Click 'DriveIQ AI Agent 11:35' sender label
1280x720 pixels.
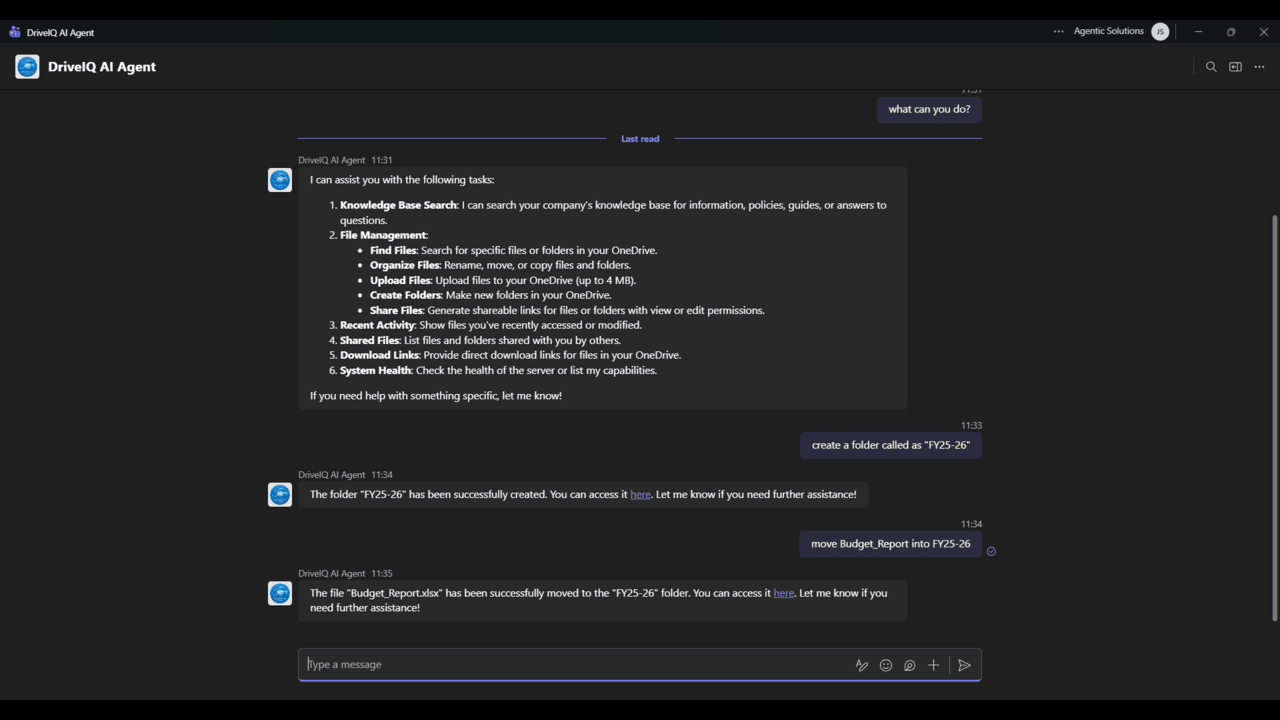345,574
